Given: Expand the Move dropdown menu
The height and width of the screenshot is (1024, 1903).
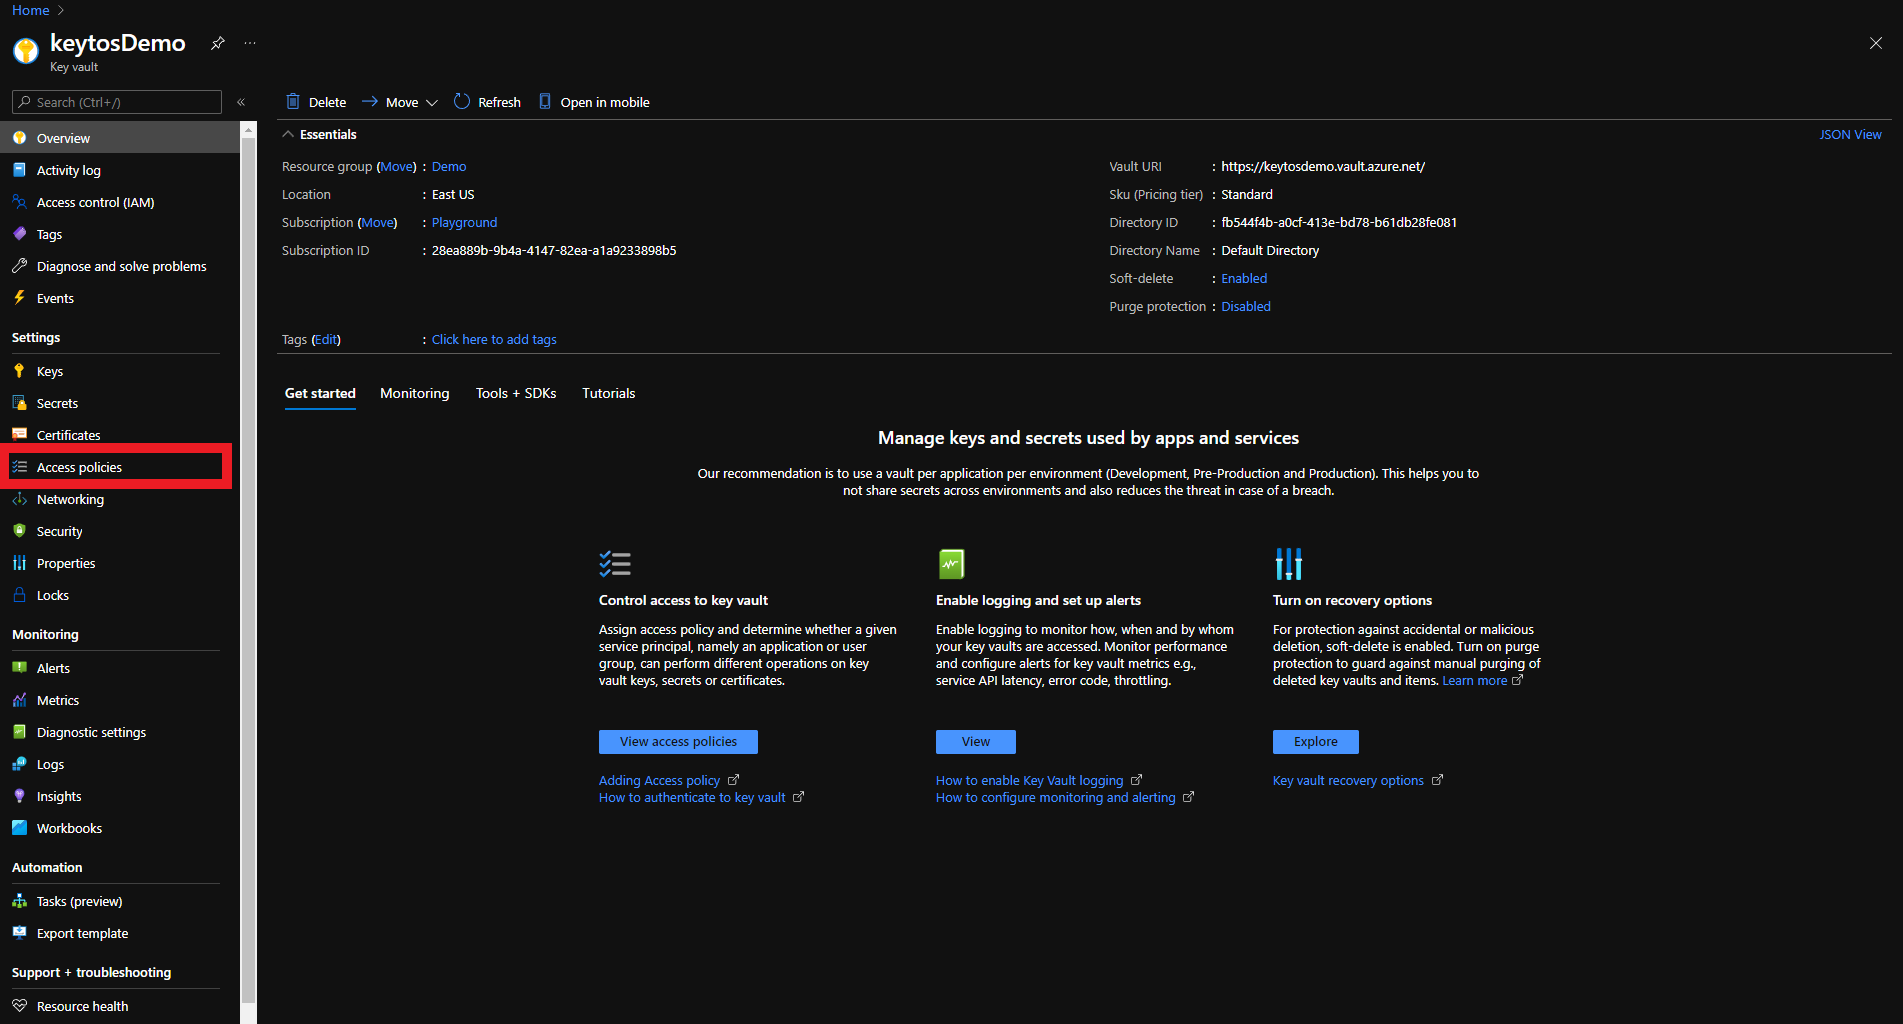Looking at the screenshot, I should [x=400, y=102].
